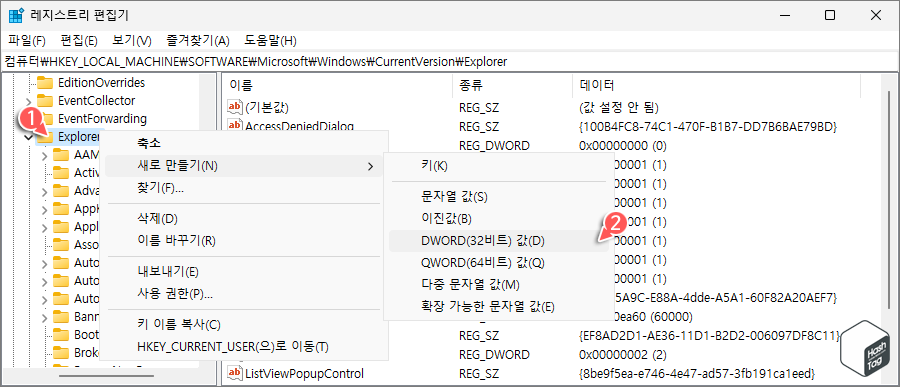Open the 편집(E) menu

(79, 41)
